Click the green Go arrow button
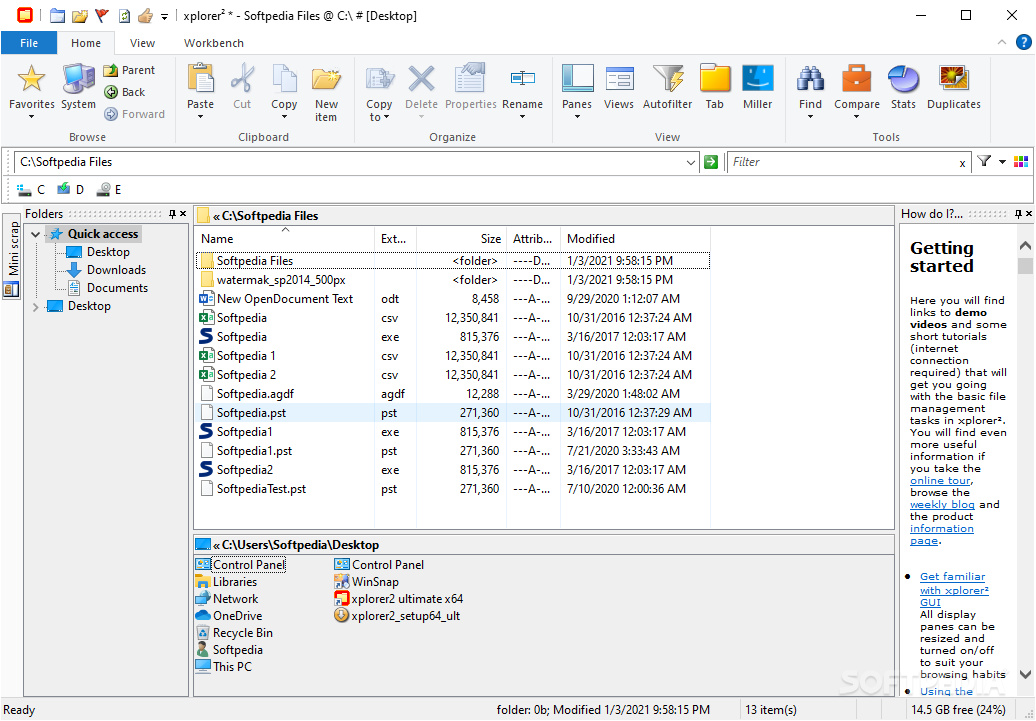 coord(711,162)
